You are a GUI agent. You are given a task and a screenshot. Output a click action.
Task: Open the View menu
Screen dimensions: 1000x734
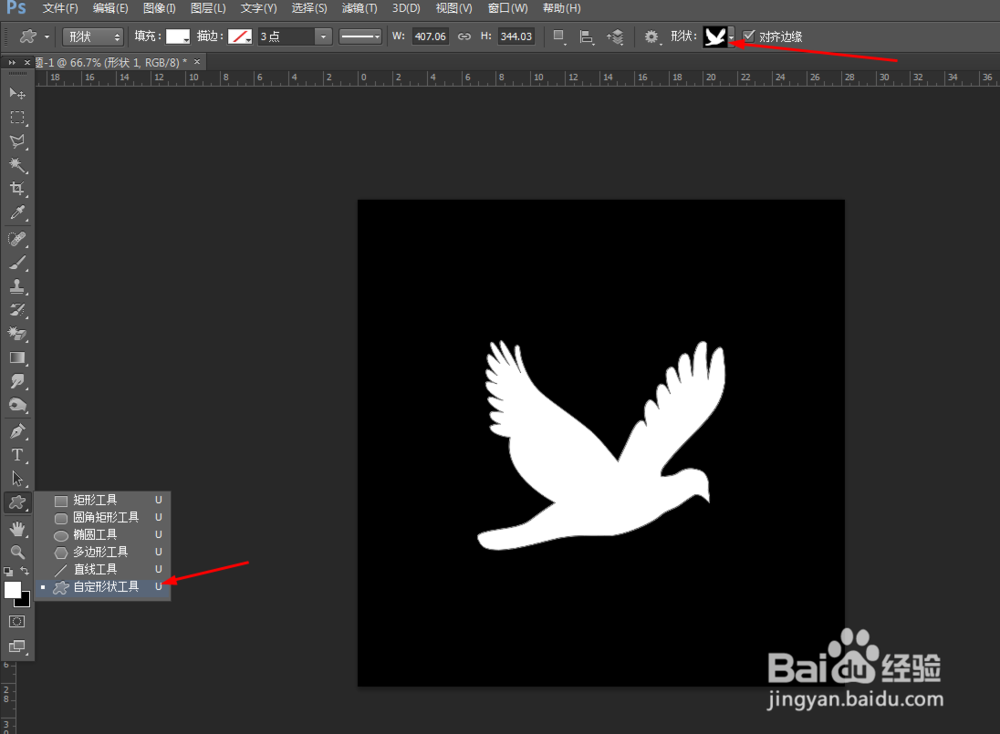tap(453, 8)
